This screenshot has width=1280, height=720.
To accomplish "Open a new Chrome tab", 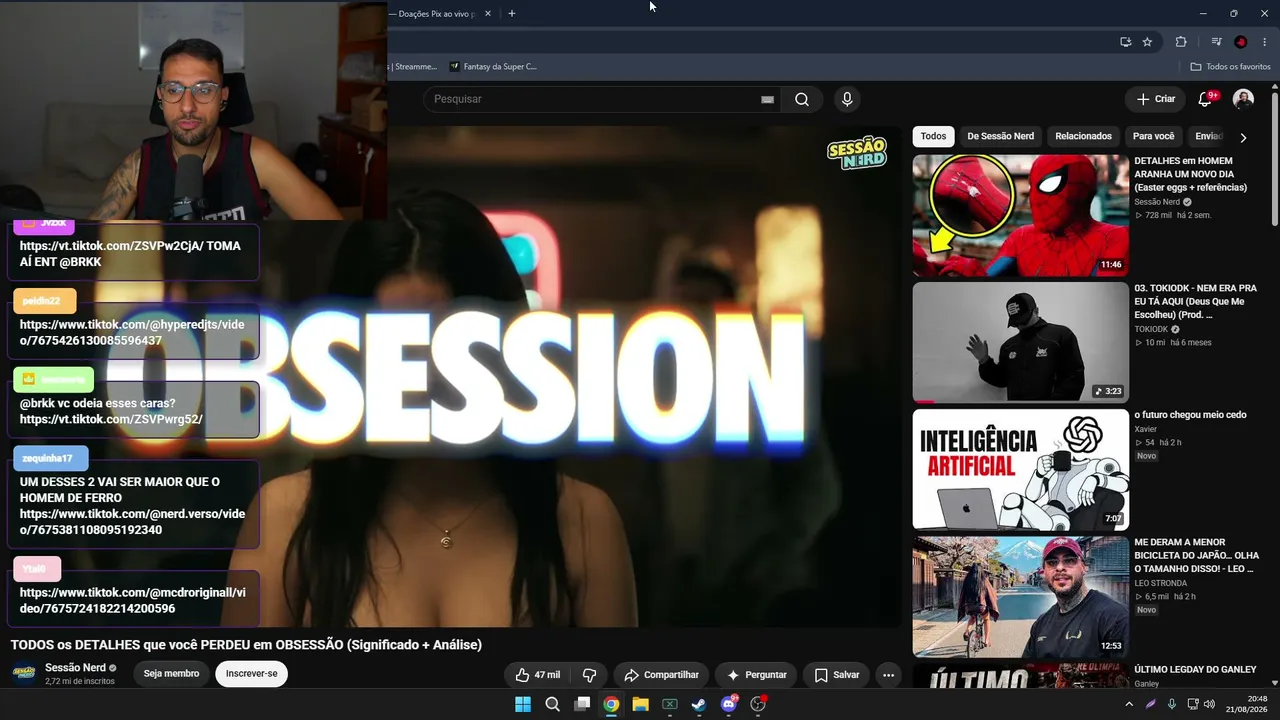I will 511,14.
